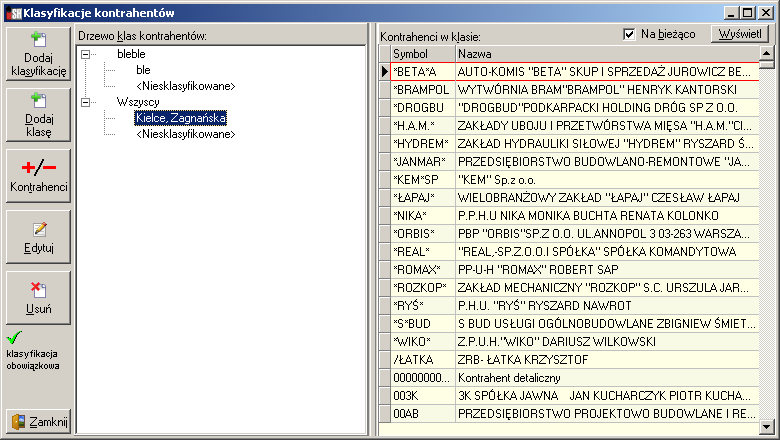Viewport: 780px width, 440px height.
Task: Click the green klasyfikacja obowiązkowa checkmark
Action: tap(14, 338)
